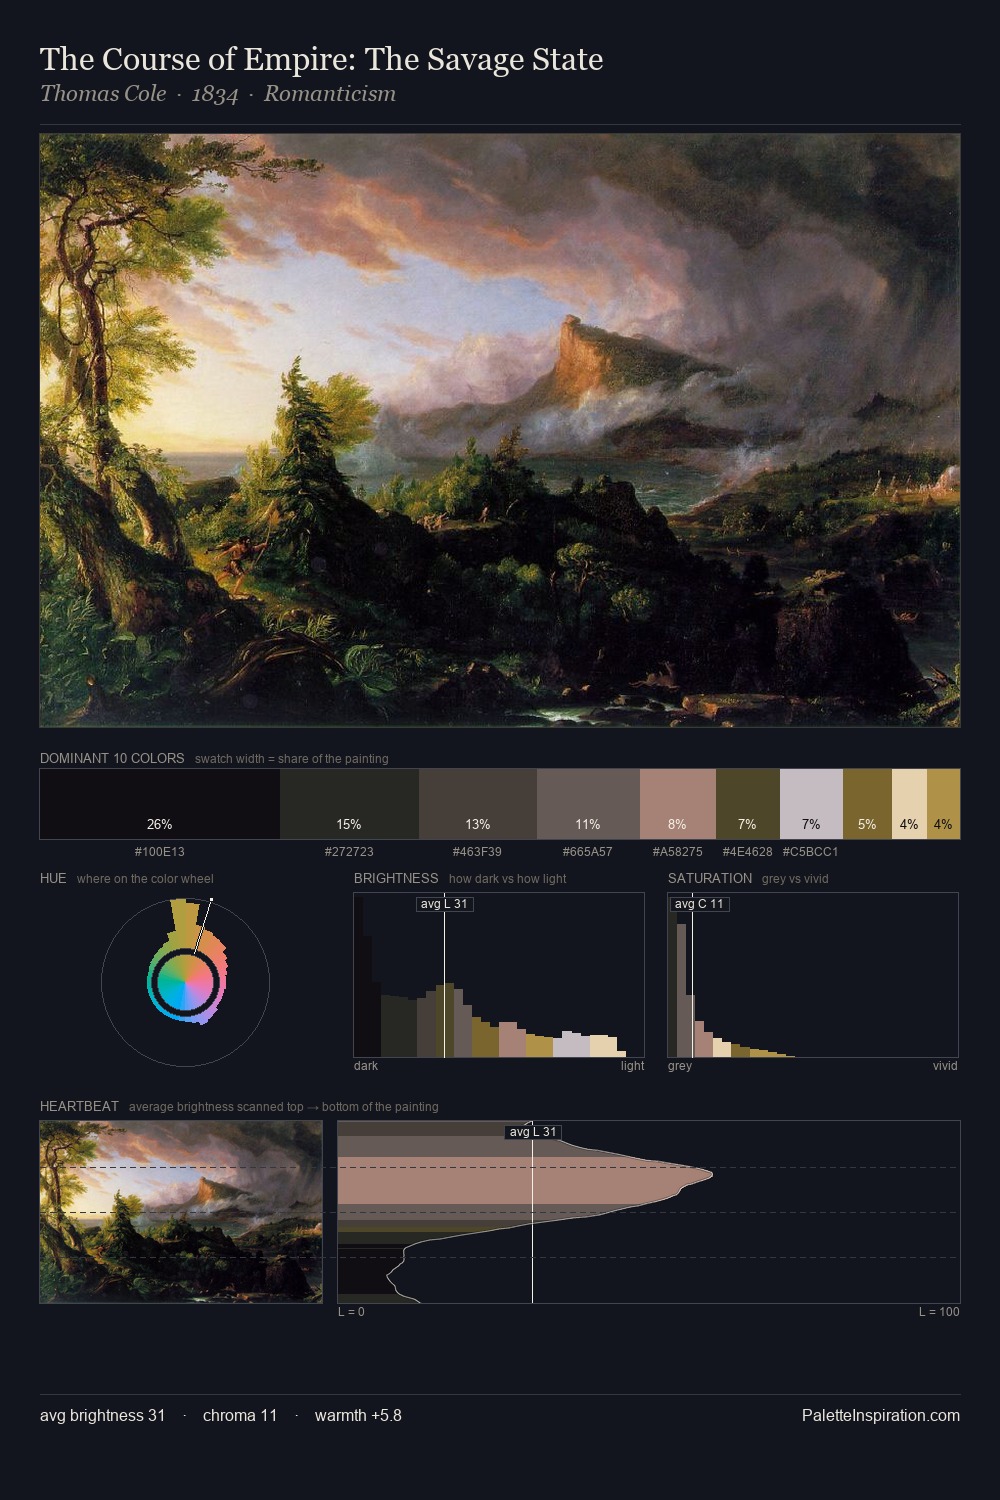Click the #C5BCC1 hex label
Image resolution: width=1000 pixels, height=1500 pixels.
point(811,852)
